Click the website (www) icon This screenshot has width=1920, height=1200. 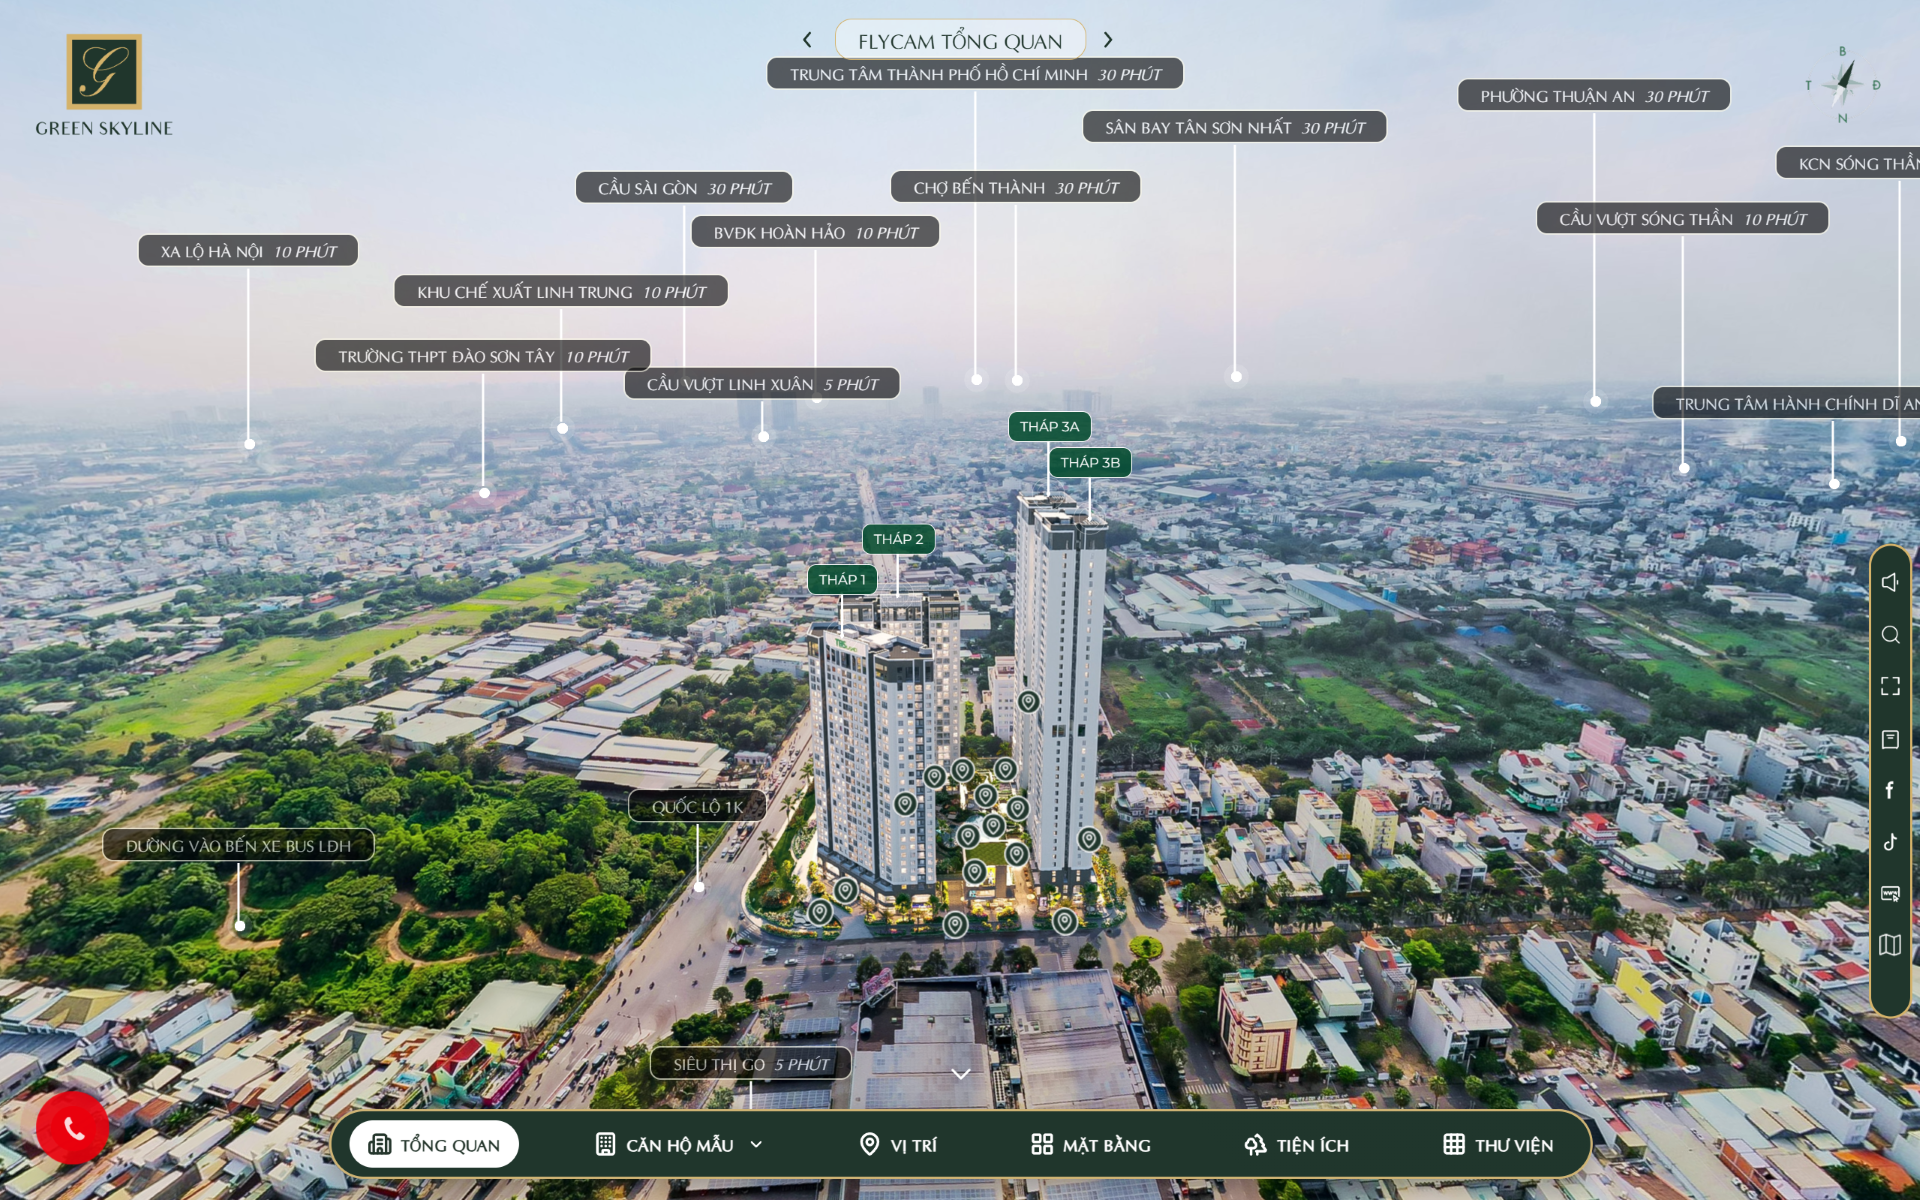click(x=1889, y=893)
